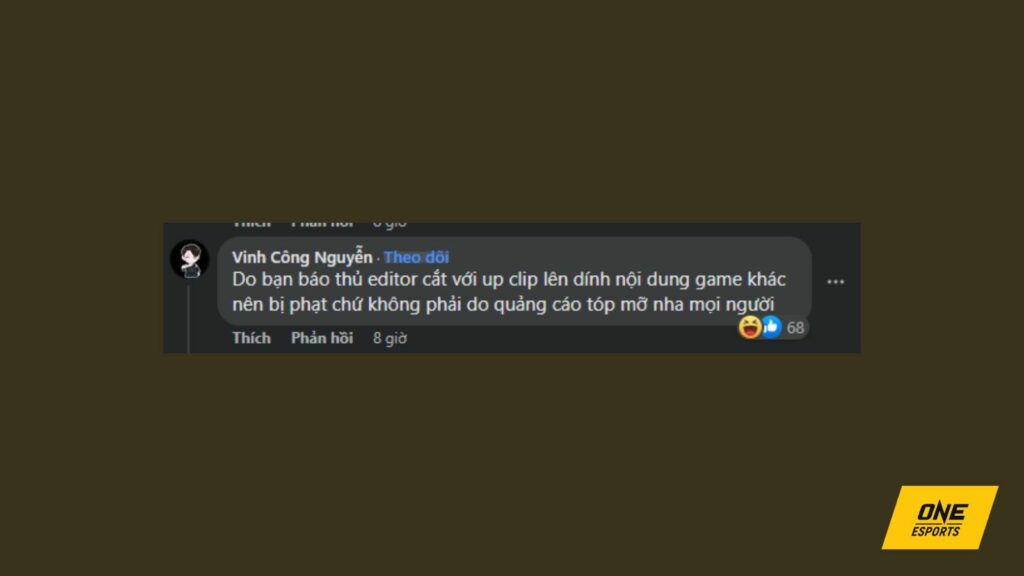The width and height of the screenshot is (1024, 576).
Task: Click the ONE lettering in the yellow logo
Action: pyautogui.click(x=942, y=512)
